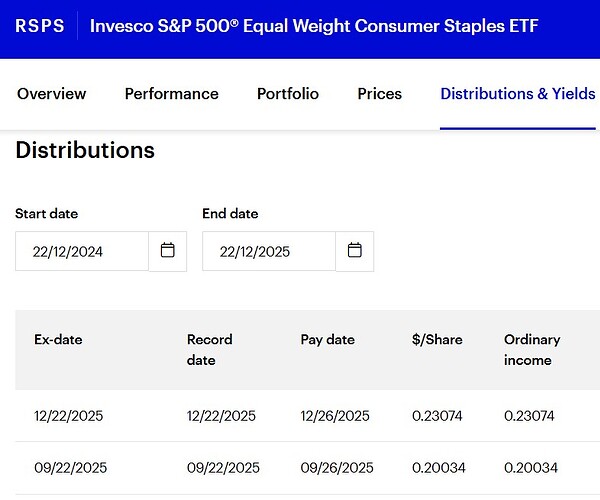This screenshot has height=500, width=600.
Task: Open the Portfolio tab
Action: tap(288, 94)
